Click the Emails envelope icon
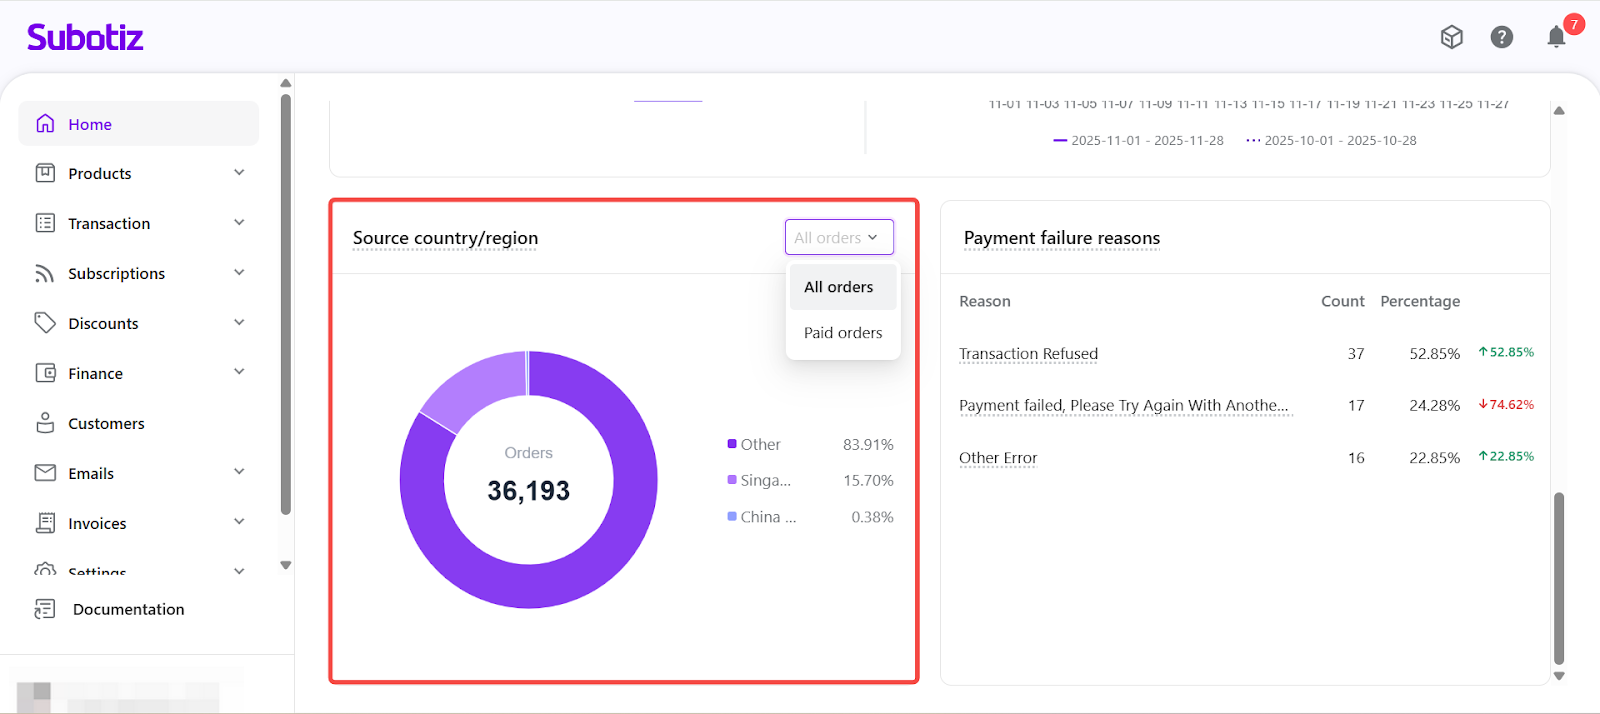This screenshot has width=1600, height=714. point(45,473)
